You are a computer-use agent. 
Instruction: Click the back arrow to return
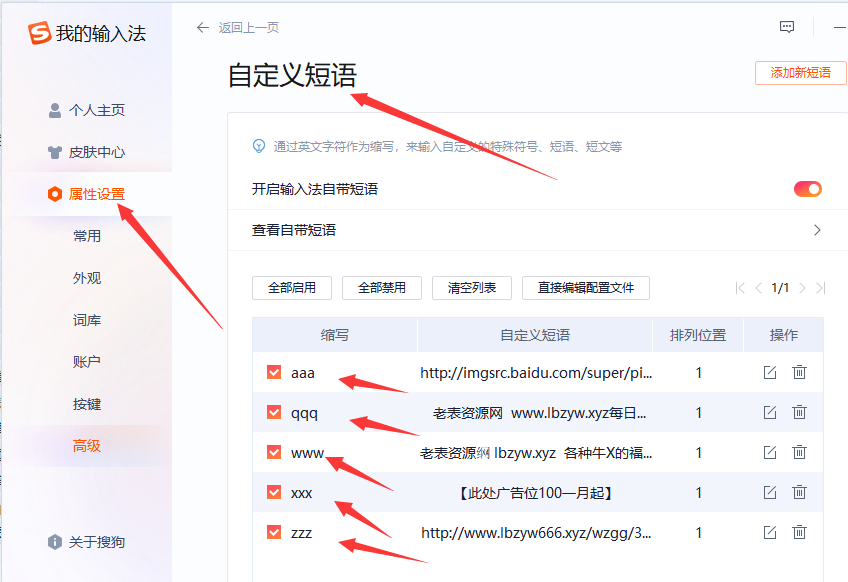[204, 27]
